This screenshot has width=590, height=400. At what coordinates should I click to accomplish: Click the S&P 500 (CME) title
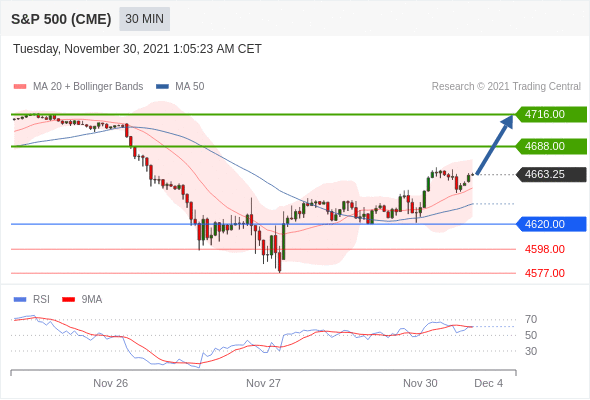tap(61, 19)
